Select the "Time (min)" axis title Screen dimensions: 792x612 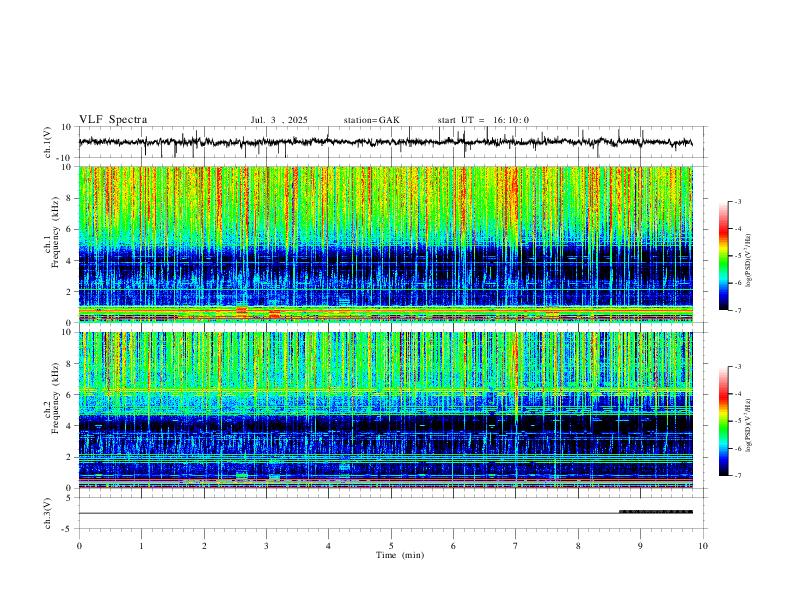400,555
